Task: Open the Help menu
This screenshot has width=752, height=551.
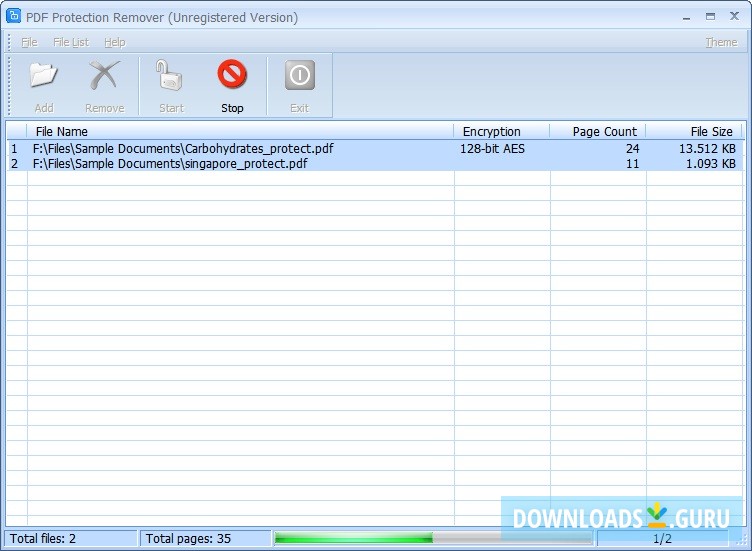Action: coord(115,42)
